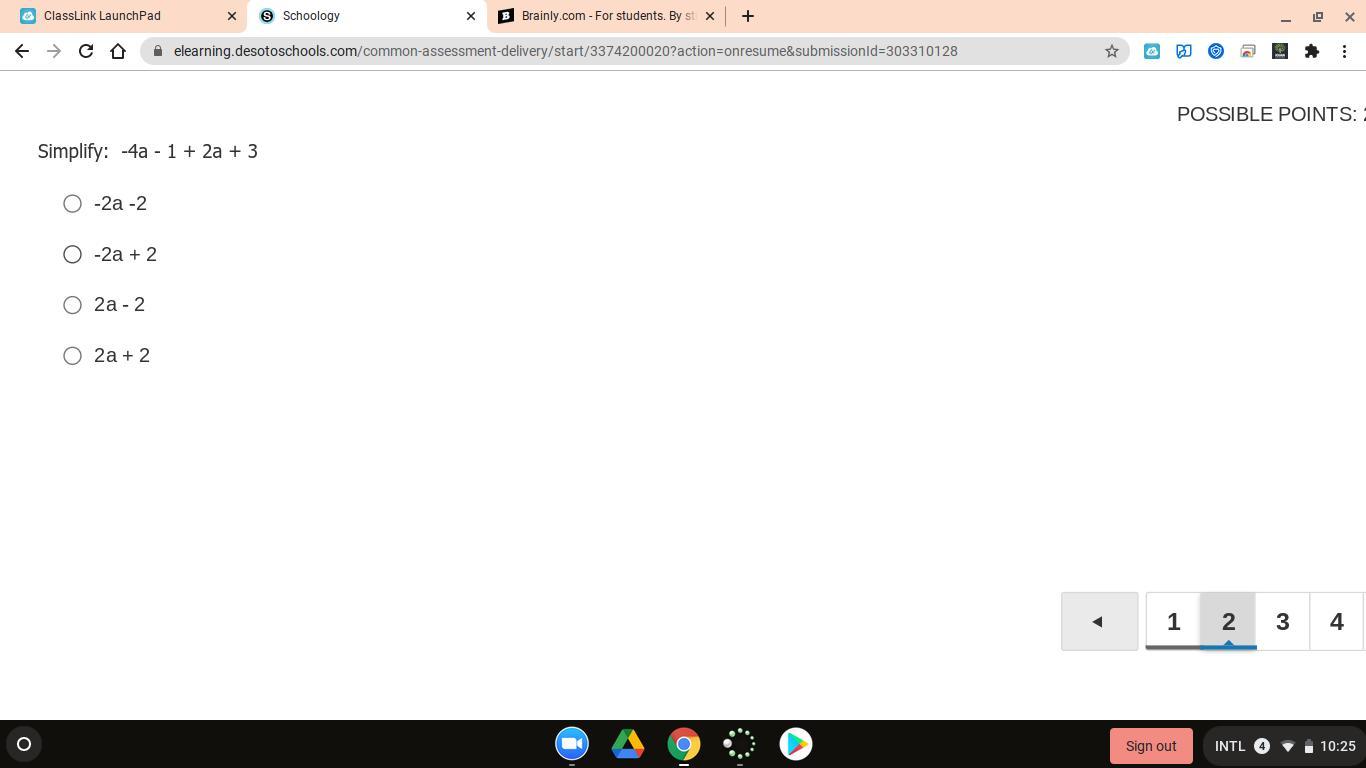Choose the option 2a + 2
This screenshot has height=768, width=1366.
pyautogui.click(x=72, y=356)
